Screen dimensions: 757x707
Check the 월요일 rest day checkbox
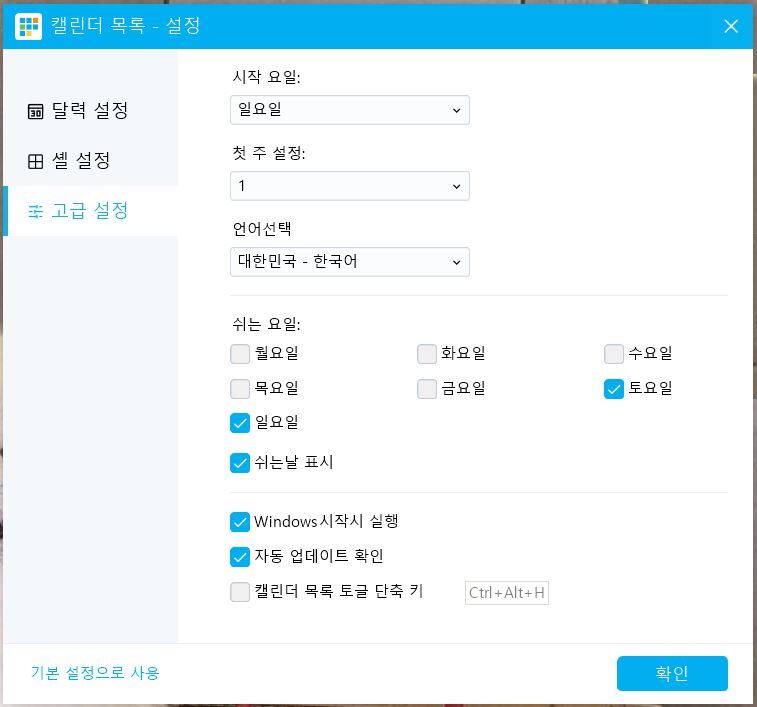coord(240,354)
